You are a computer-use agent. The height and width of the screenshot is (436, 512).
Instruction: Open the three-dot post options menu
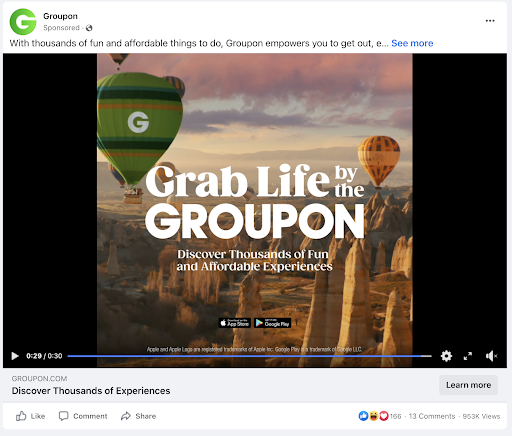click(x=490, y=21)
